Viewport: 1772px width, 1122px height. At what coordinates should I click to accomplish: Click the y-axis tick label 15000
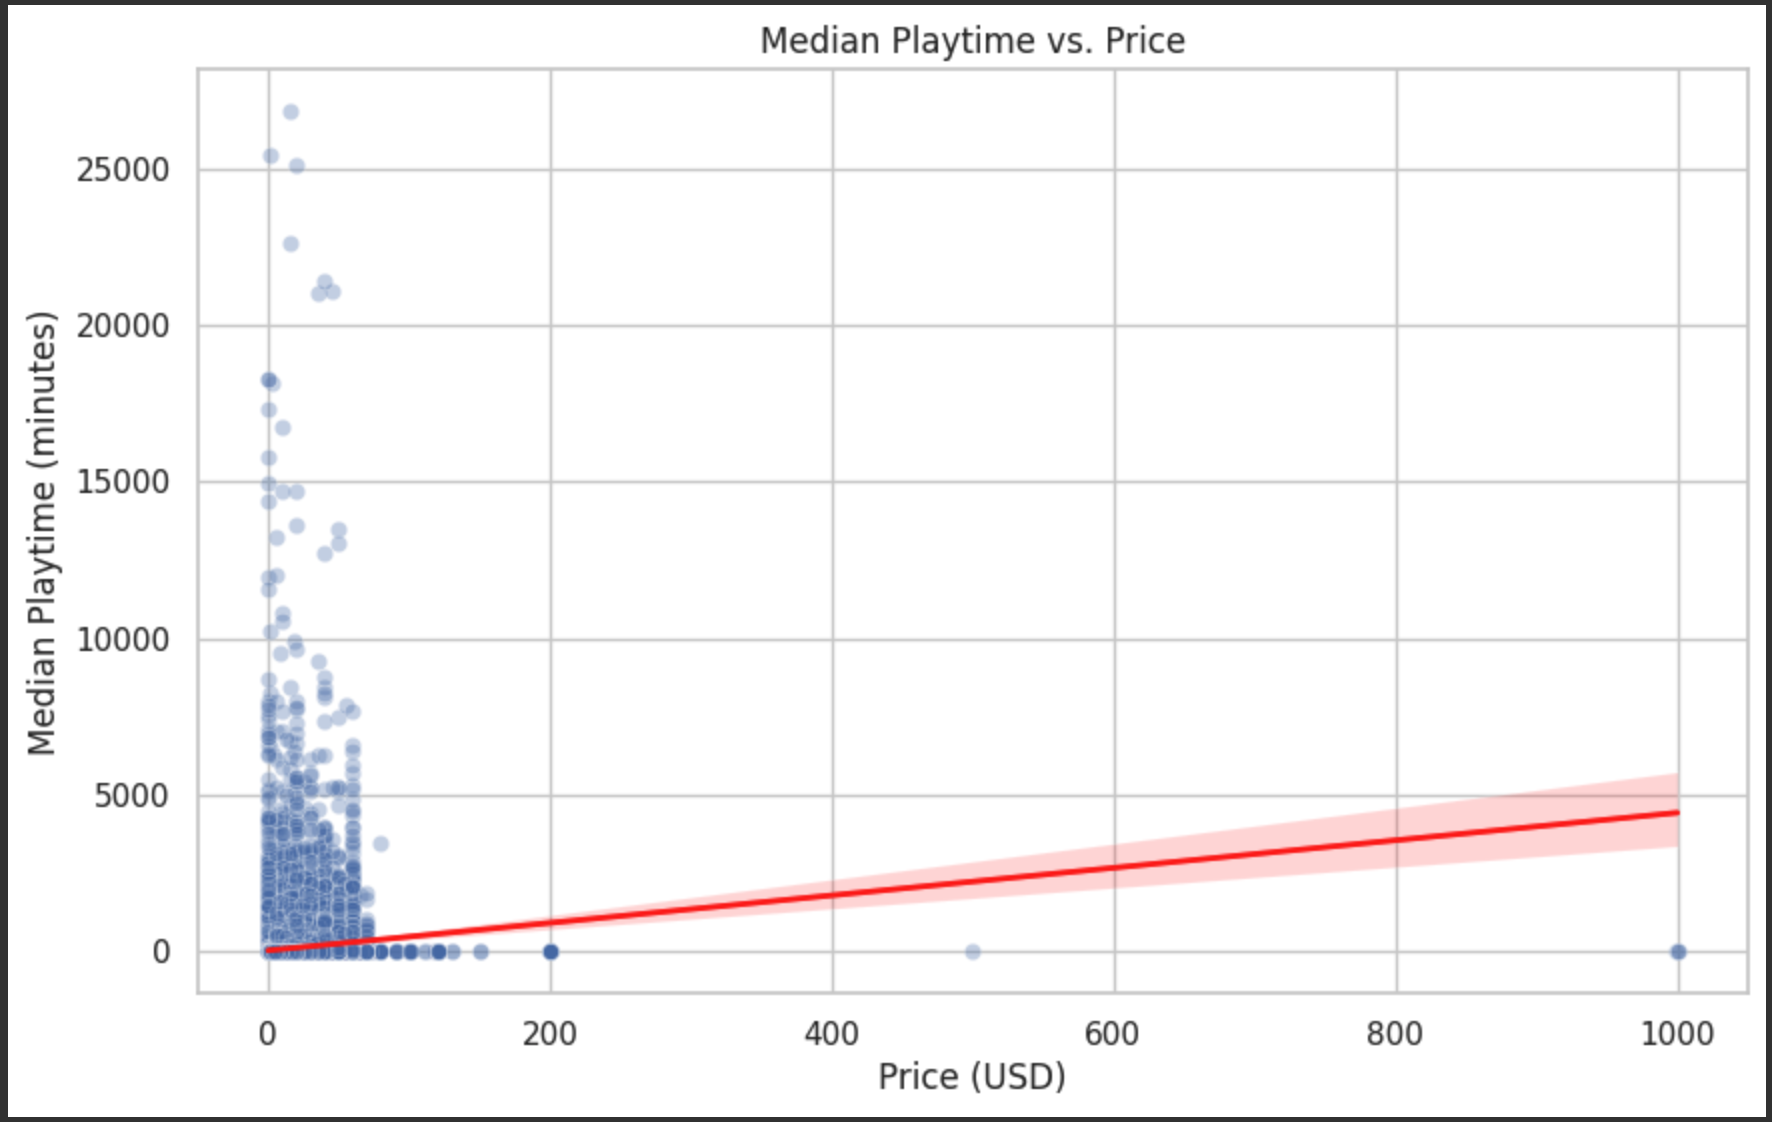[123, 482]
